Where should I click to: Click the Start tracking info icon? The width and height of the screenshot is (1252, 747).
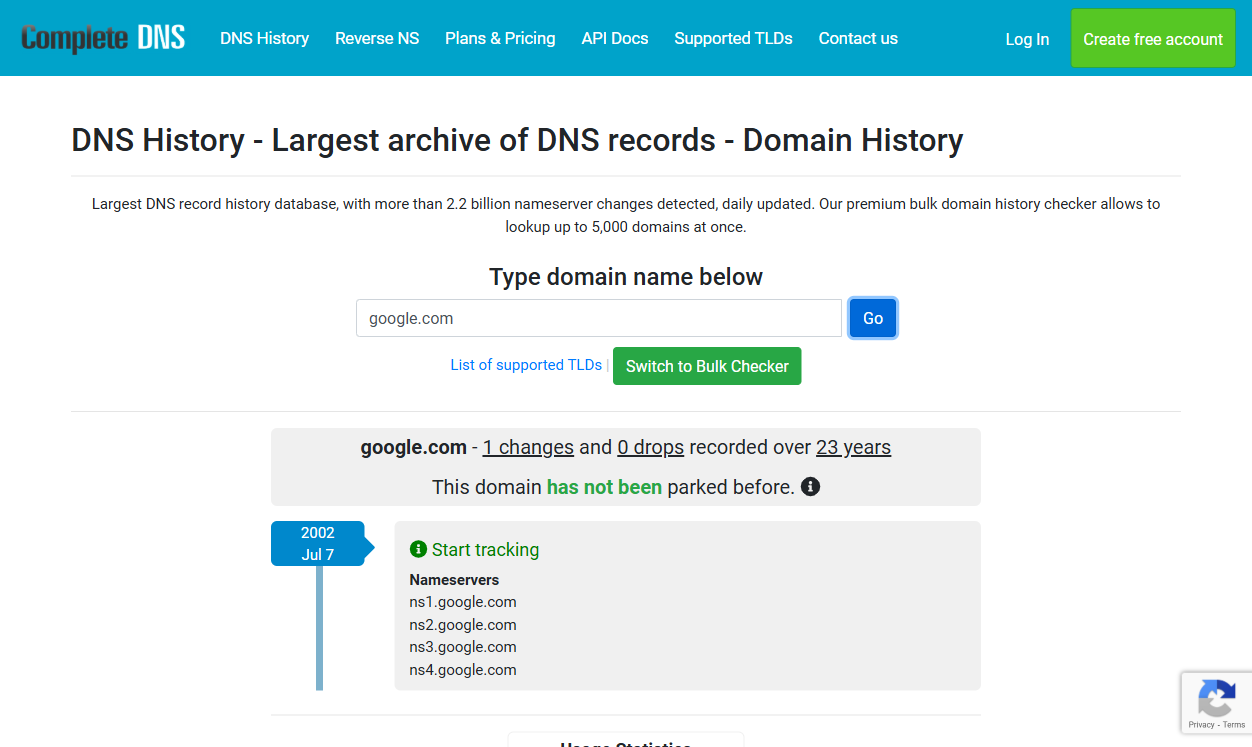[x=418, y=549]
